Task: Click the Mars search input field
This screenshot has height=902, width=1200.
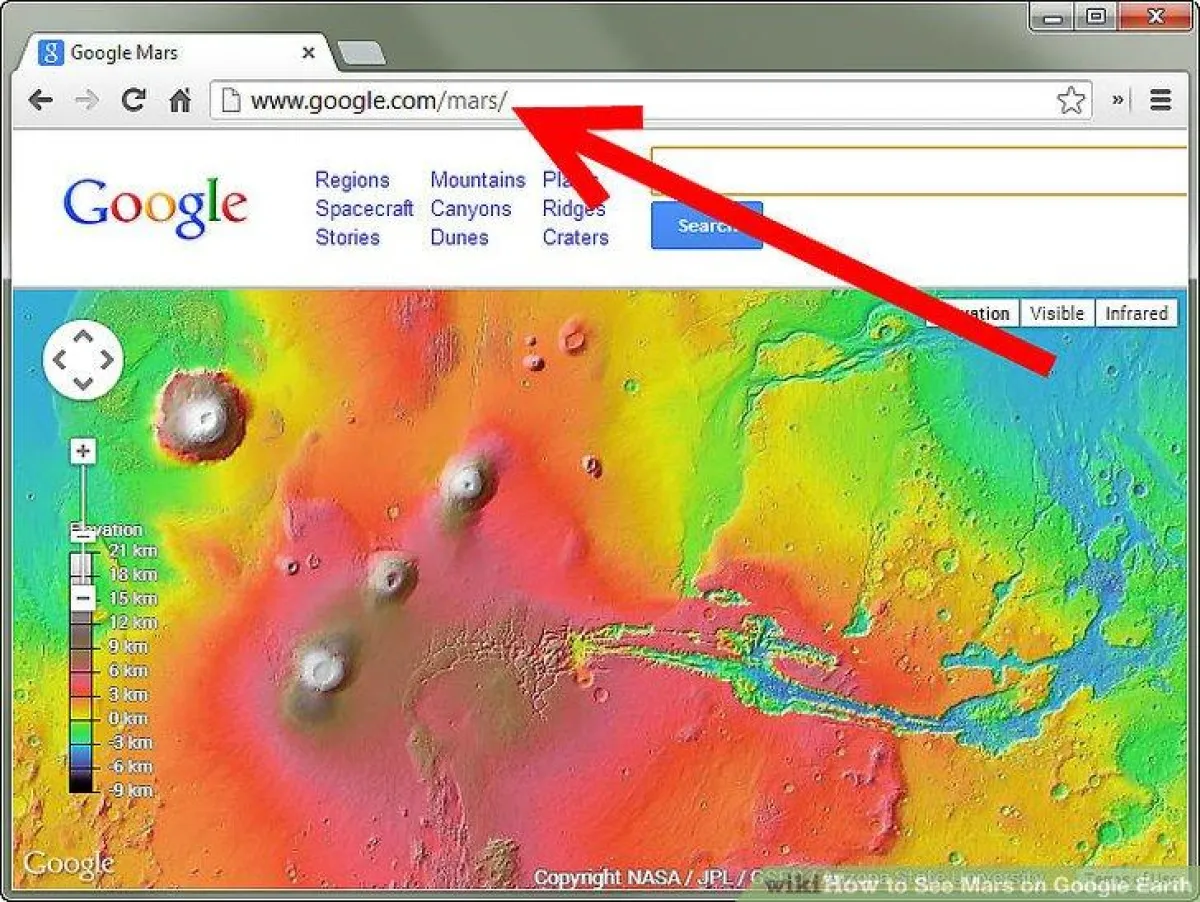Action: (920, 170)
